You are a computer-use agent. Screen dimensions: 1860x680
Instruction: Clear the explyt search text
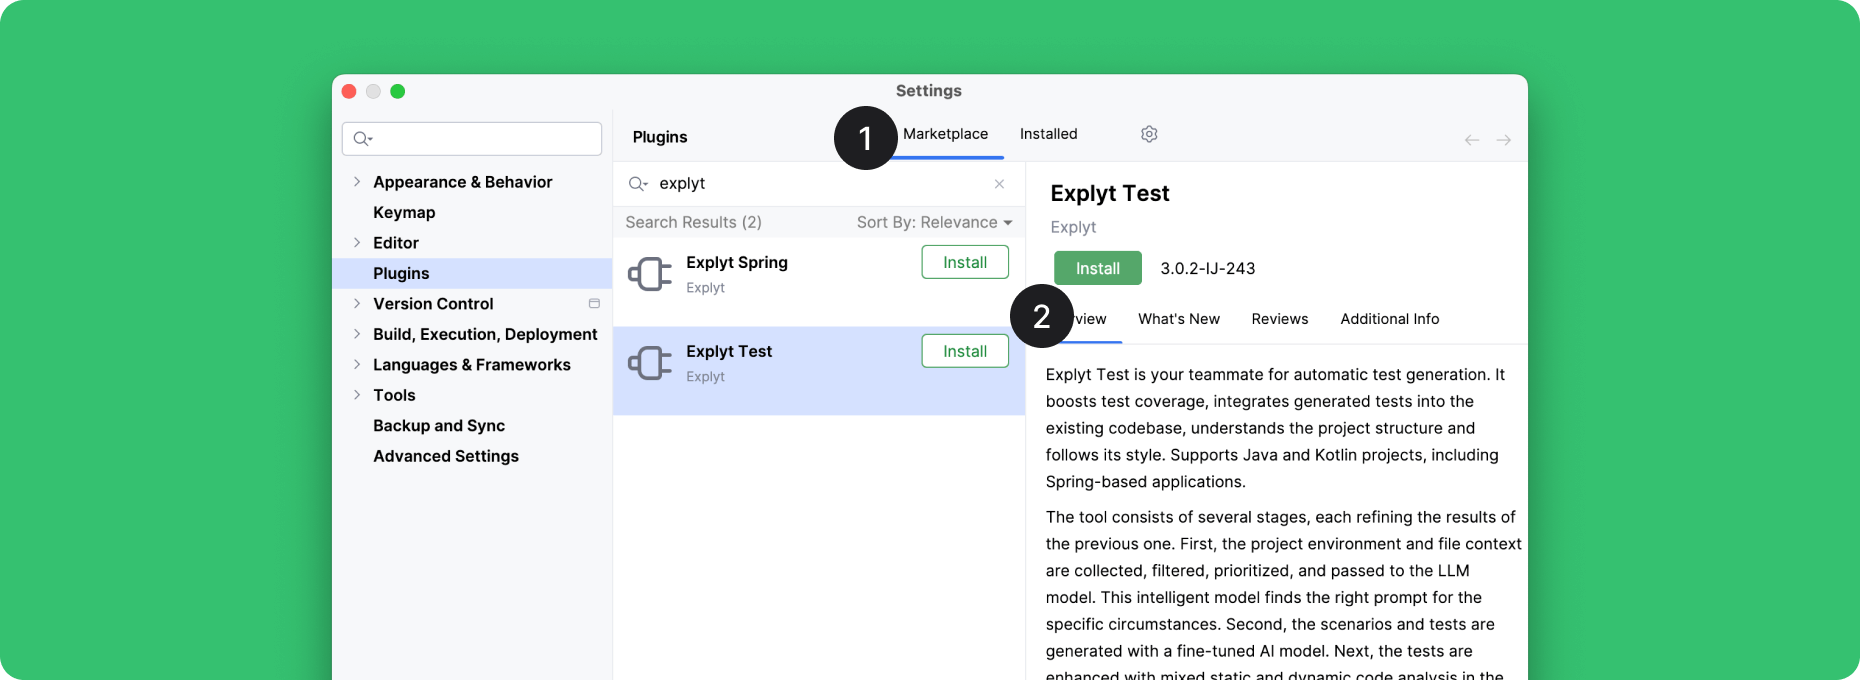[999, 184]
